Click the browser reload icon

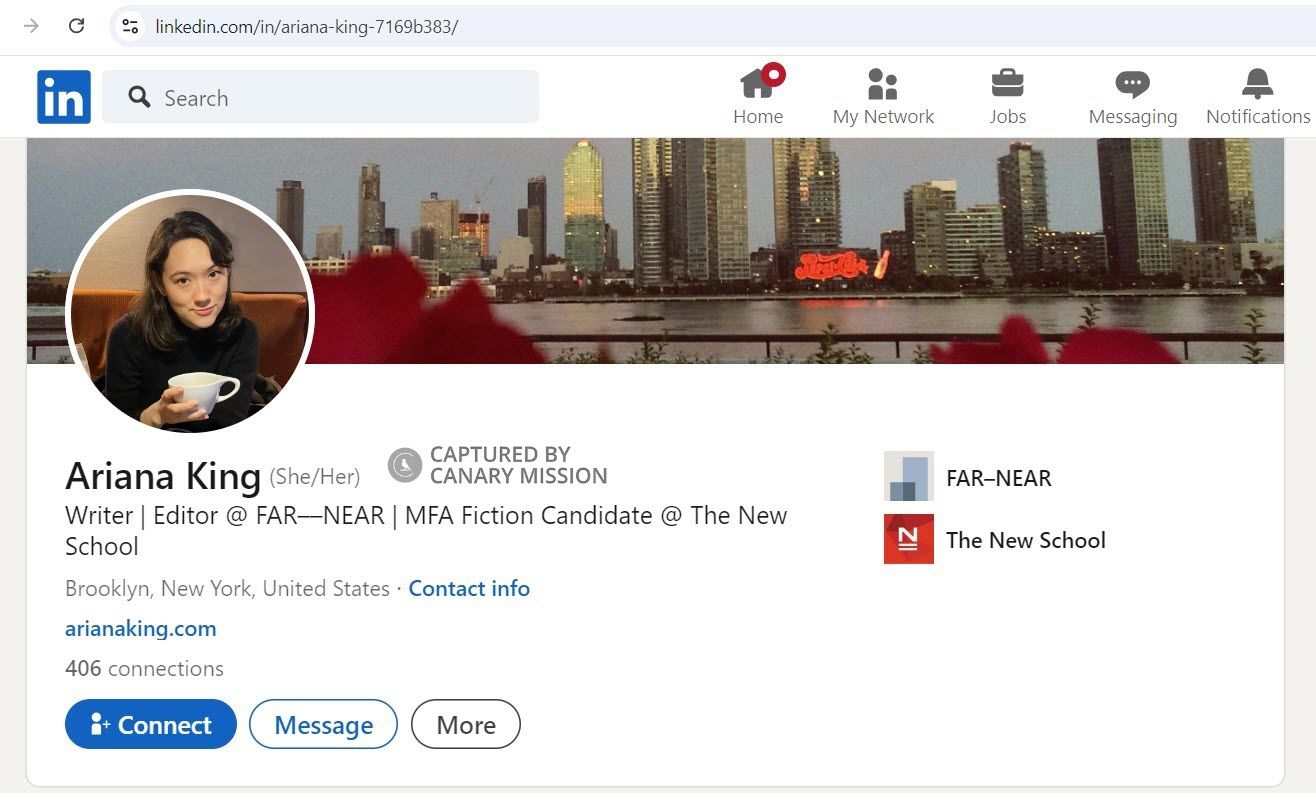(76, 26)
